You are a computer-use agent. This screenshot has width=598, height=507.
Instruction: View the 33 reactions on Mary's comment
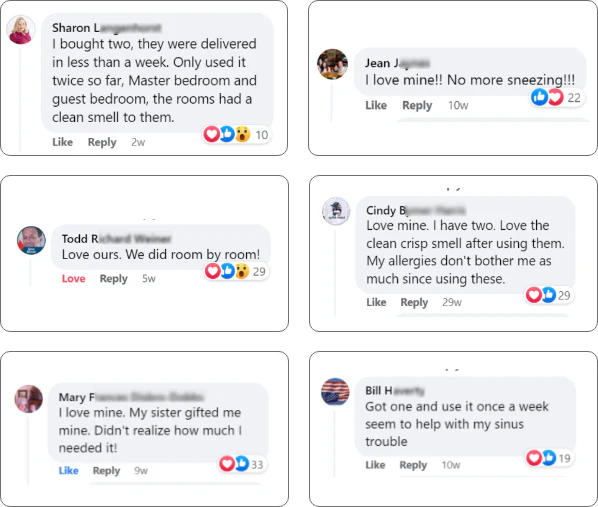[241, 464]
